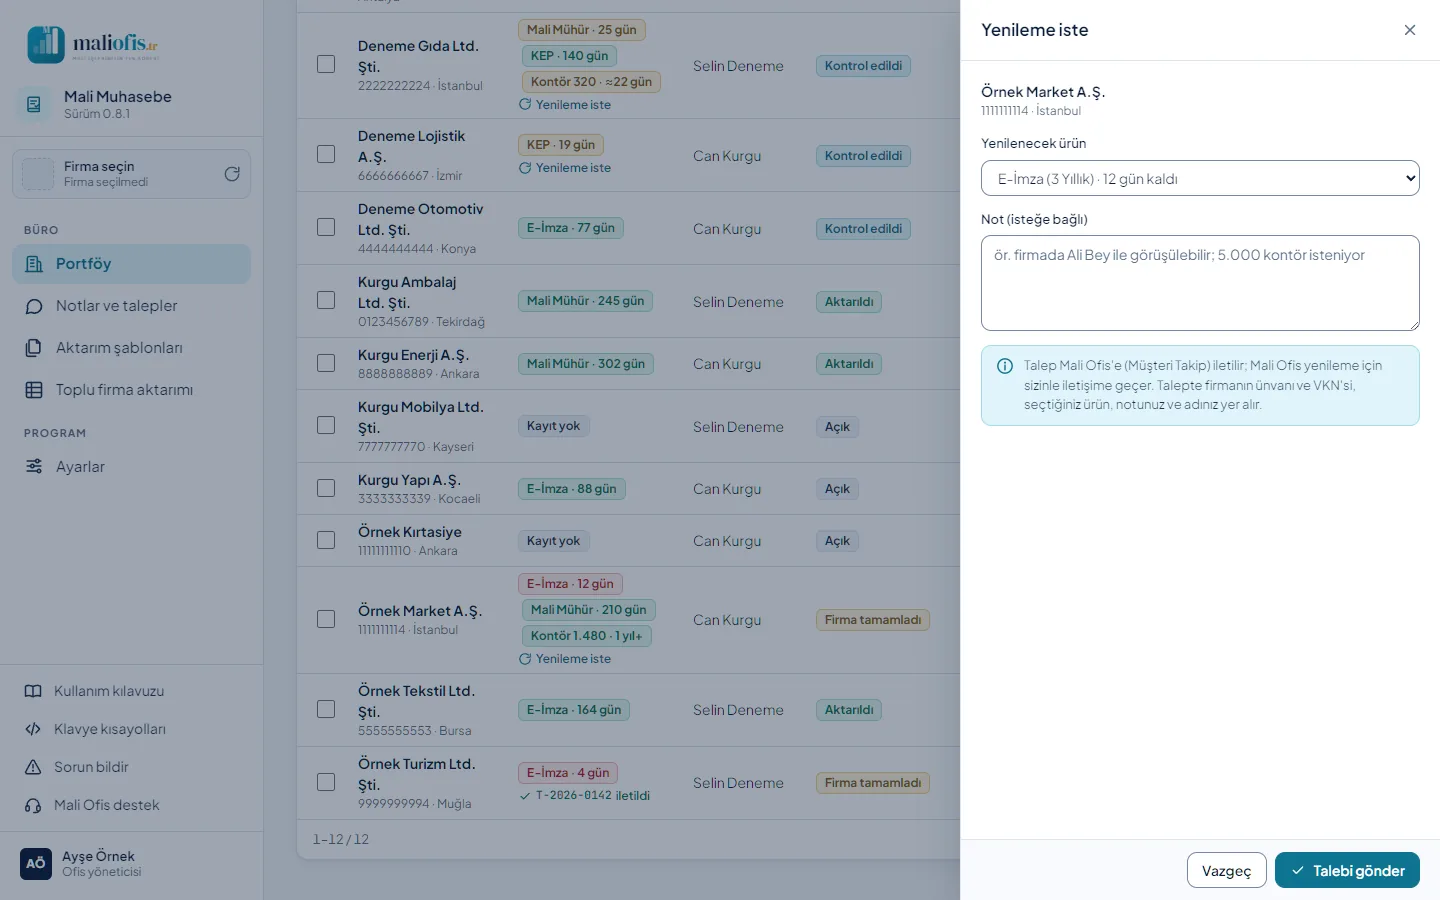Viewport: 1440px width, 900px height.
Task: Click the Aktarım şablonları copy icon
Action: 34,348
